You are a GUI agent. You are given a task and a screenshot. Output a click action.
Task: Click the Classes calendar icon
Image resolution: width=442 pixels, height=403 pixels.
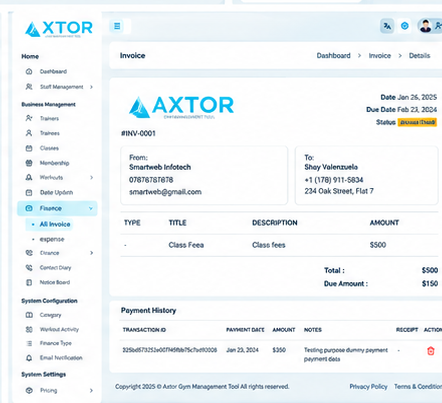tap(29, 148)
